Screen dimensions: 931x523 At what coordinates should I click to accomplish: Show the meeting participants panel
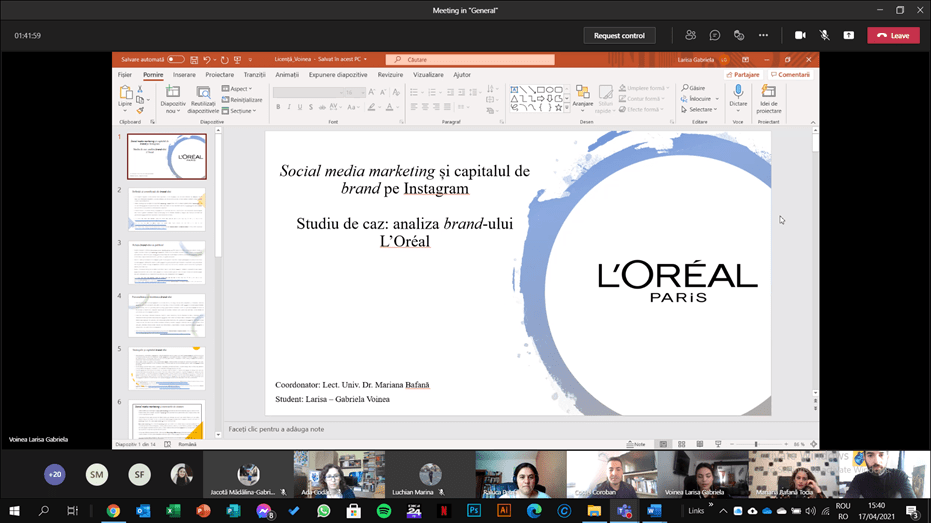click(x=690, y=35)
